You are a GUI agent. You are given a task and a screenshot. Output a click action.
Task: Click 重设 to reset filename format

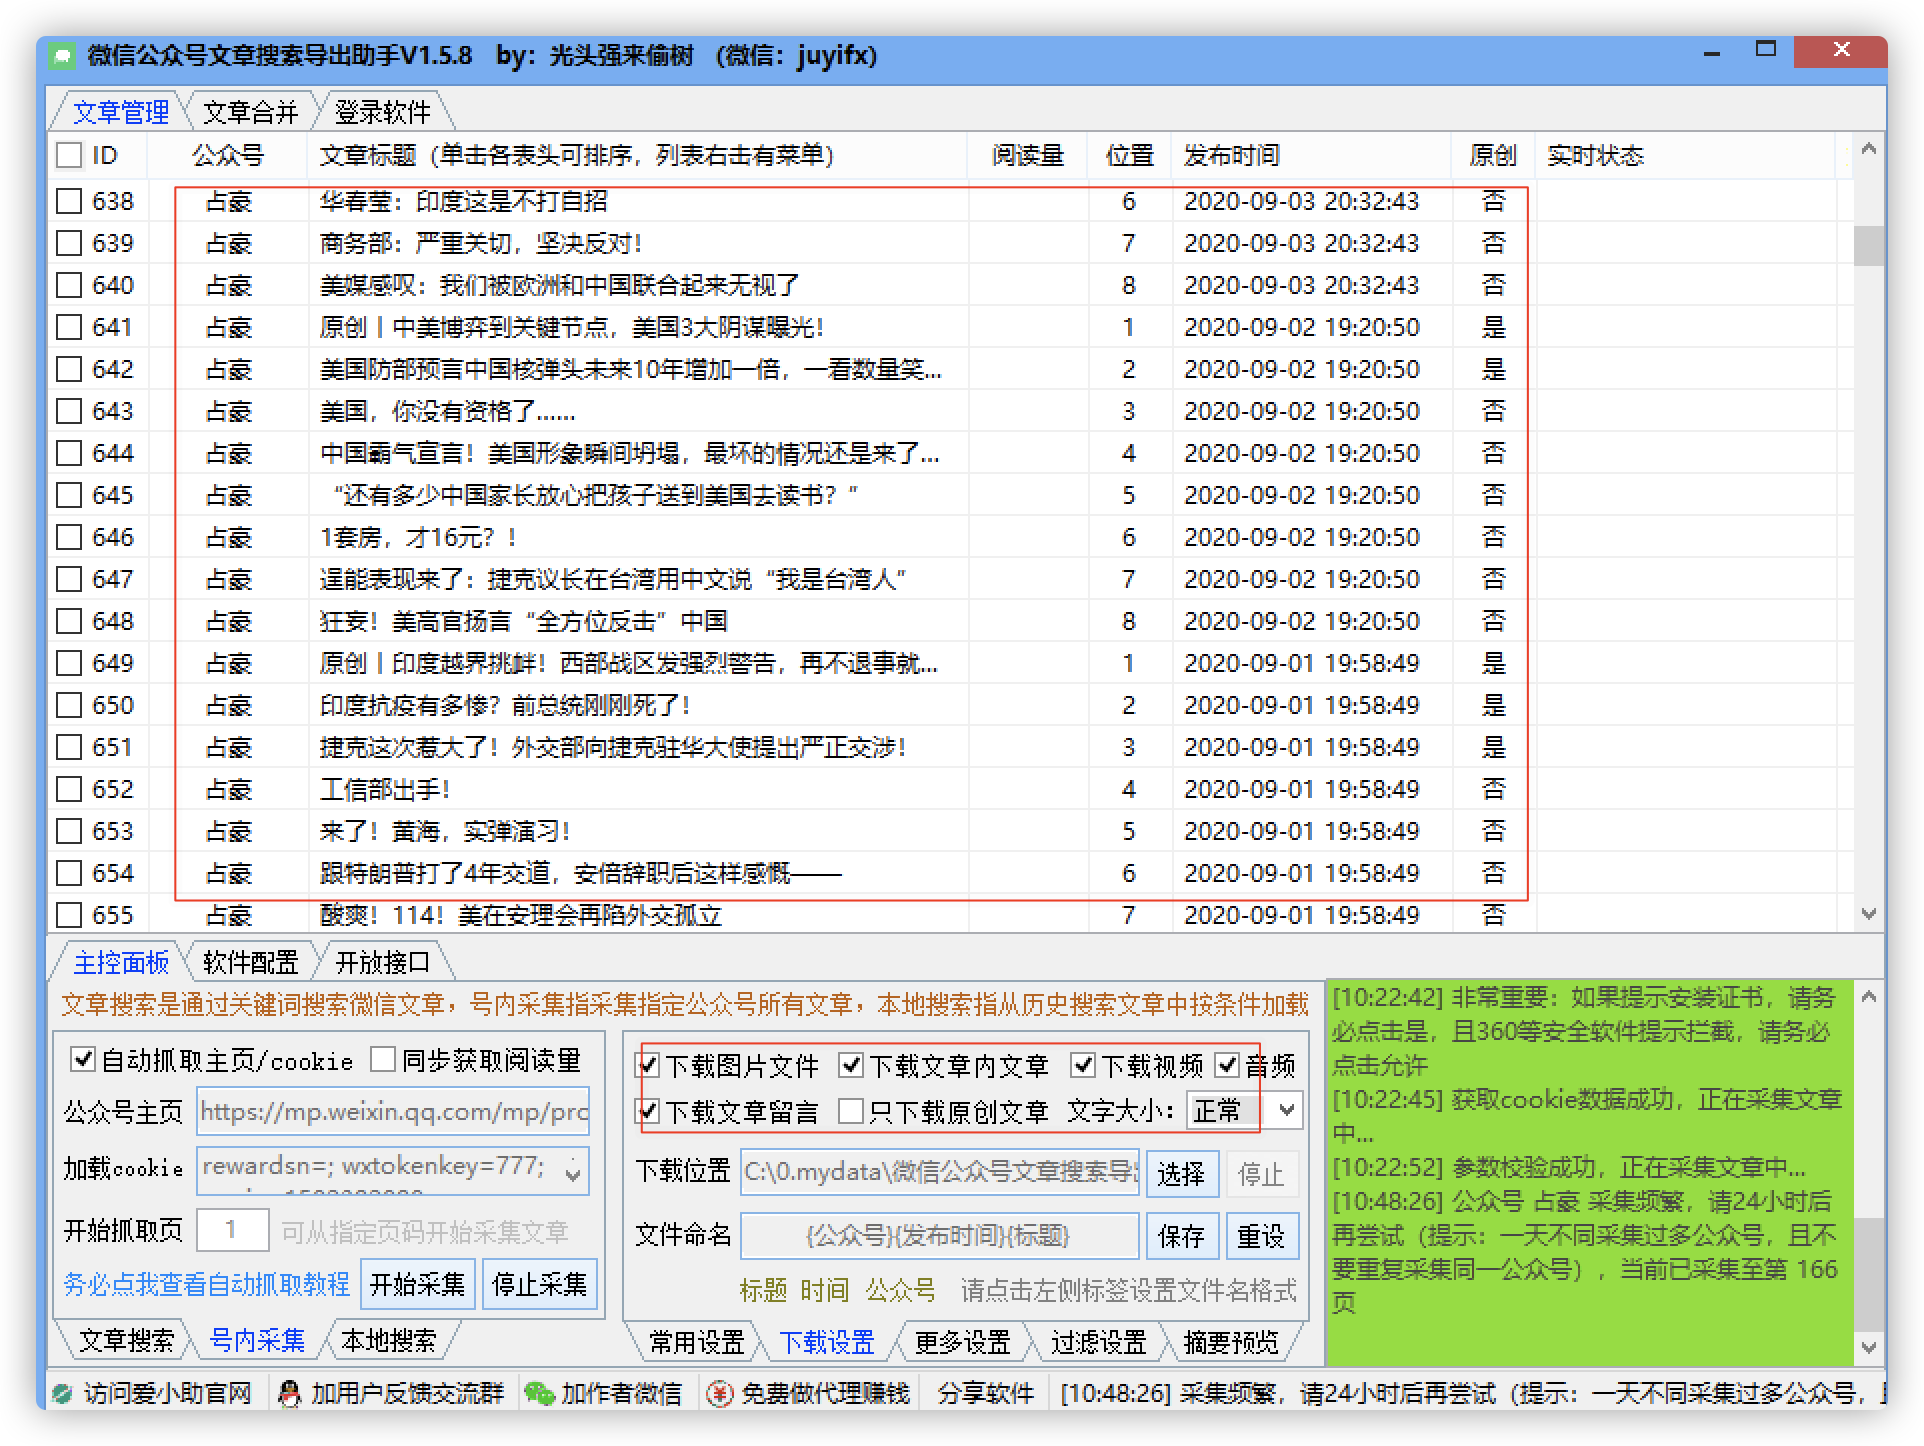pos(1261,1236)
